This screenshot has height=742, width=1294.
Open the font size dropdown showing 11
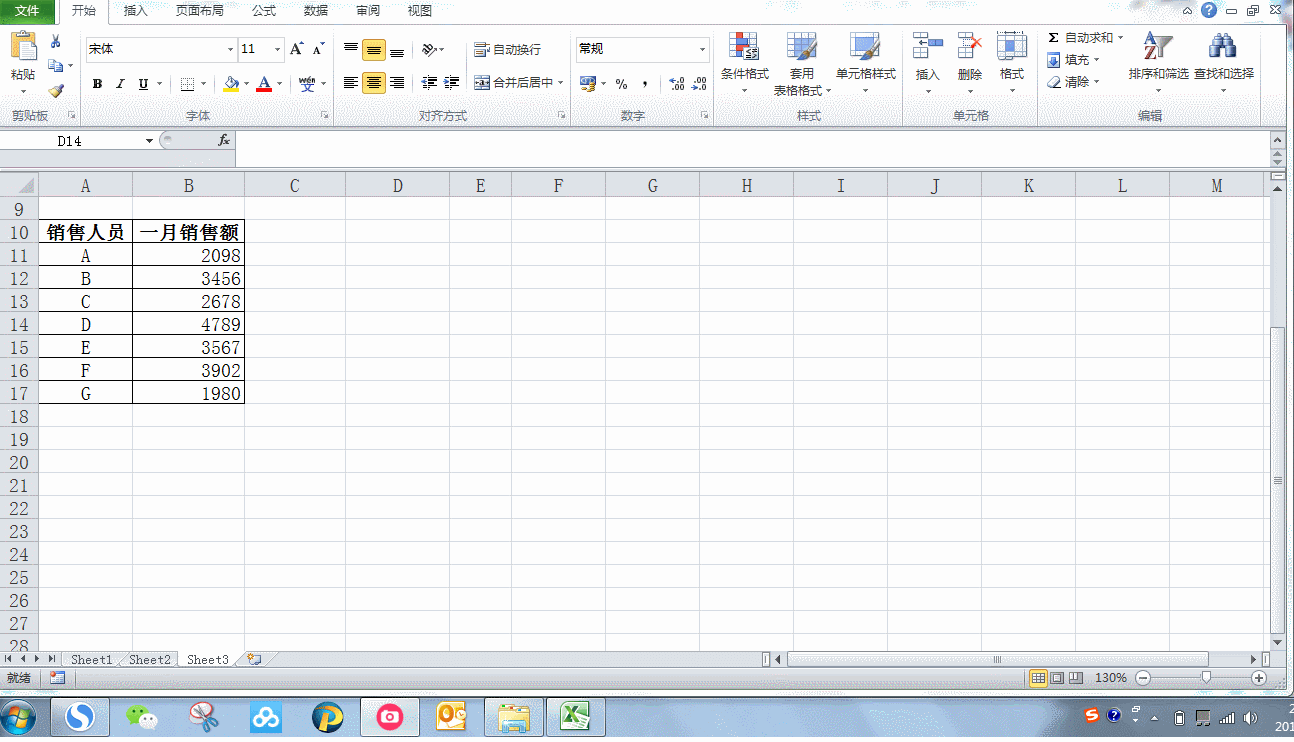tap(278, 49)
